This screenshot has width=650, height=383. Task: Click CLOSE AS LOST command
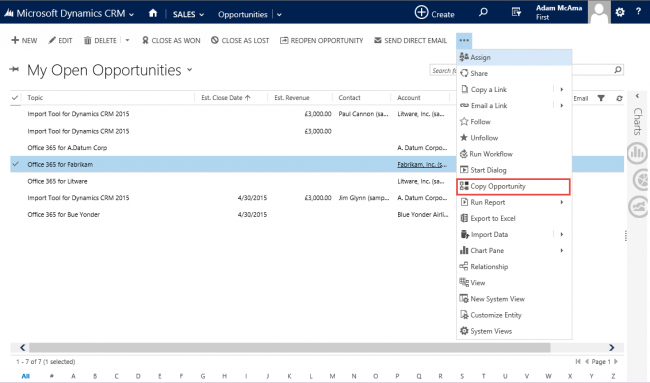(240, 40)
